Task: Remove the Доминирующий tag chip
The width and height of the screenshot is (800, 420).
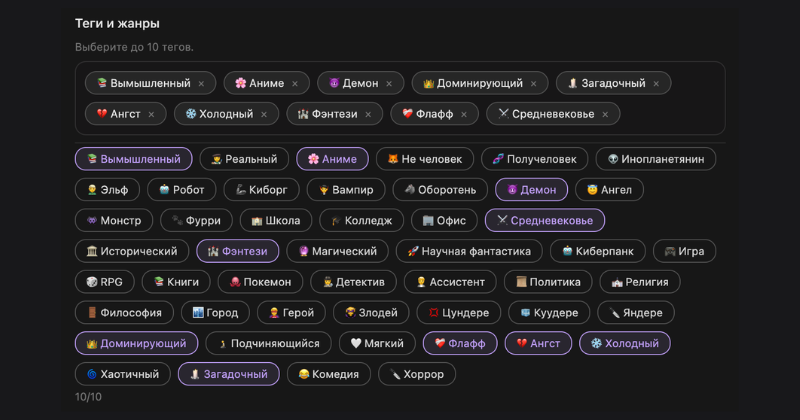Action: 533,84
